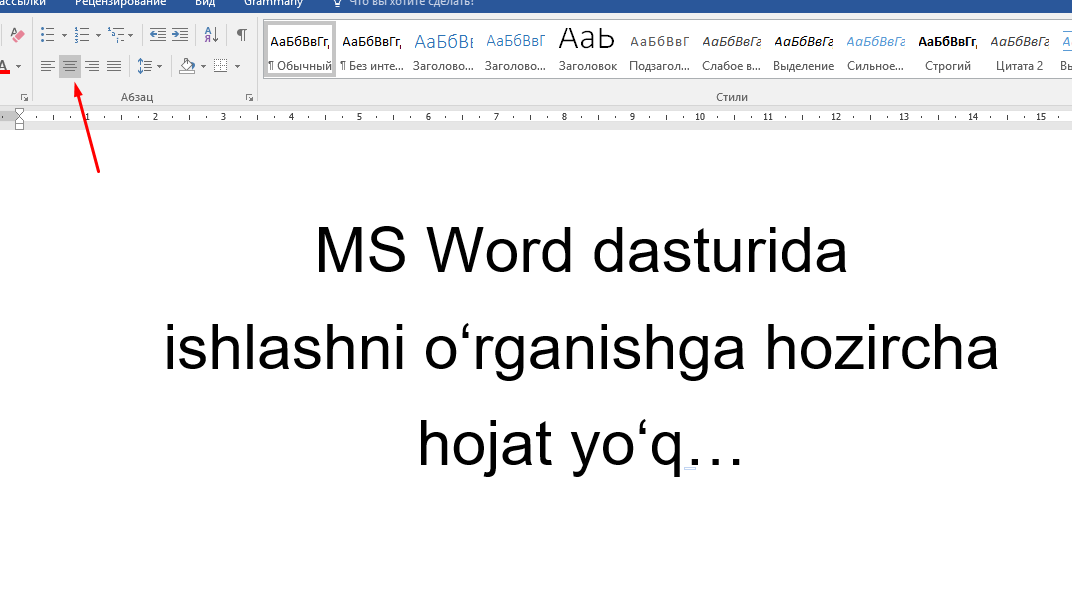Apply borders using the borders icon
This screenshot has width=1072, height=615.
click(x=220, y=66)
